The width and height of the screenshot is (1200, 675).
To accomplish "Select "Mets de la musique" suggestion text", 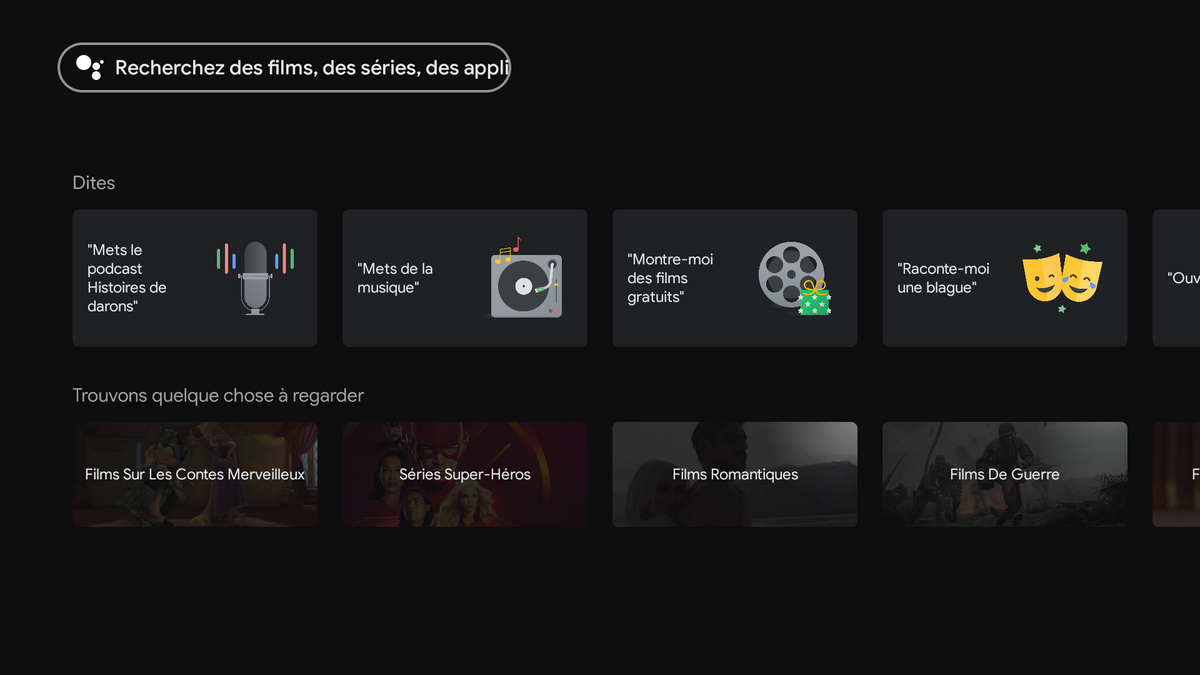I will (x=395, y=278).
